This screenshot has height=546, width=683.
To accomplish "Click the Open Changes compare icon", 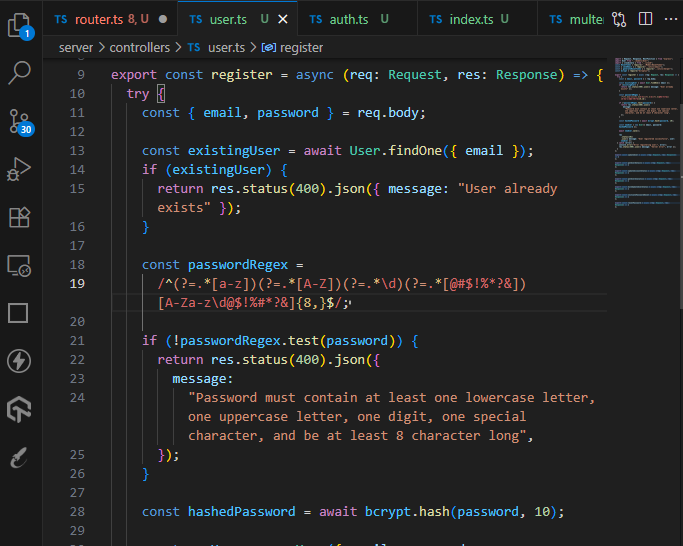I will point(619,19).
